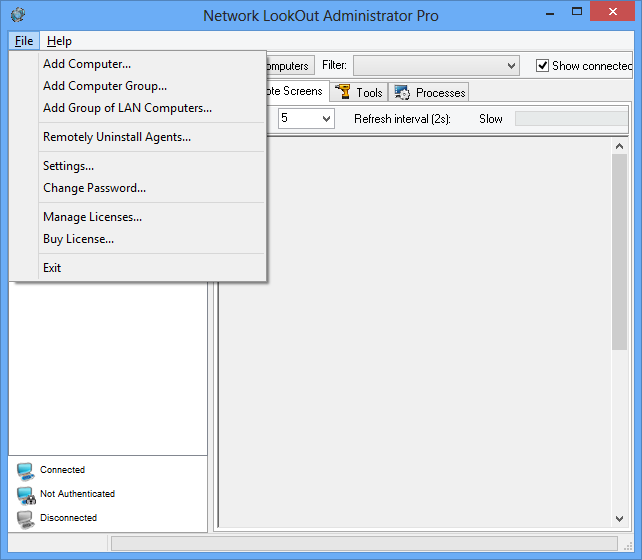Click the vertical scrollbar thumb

click(619, 252)
